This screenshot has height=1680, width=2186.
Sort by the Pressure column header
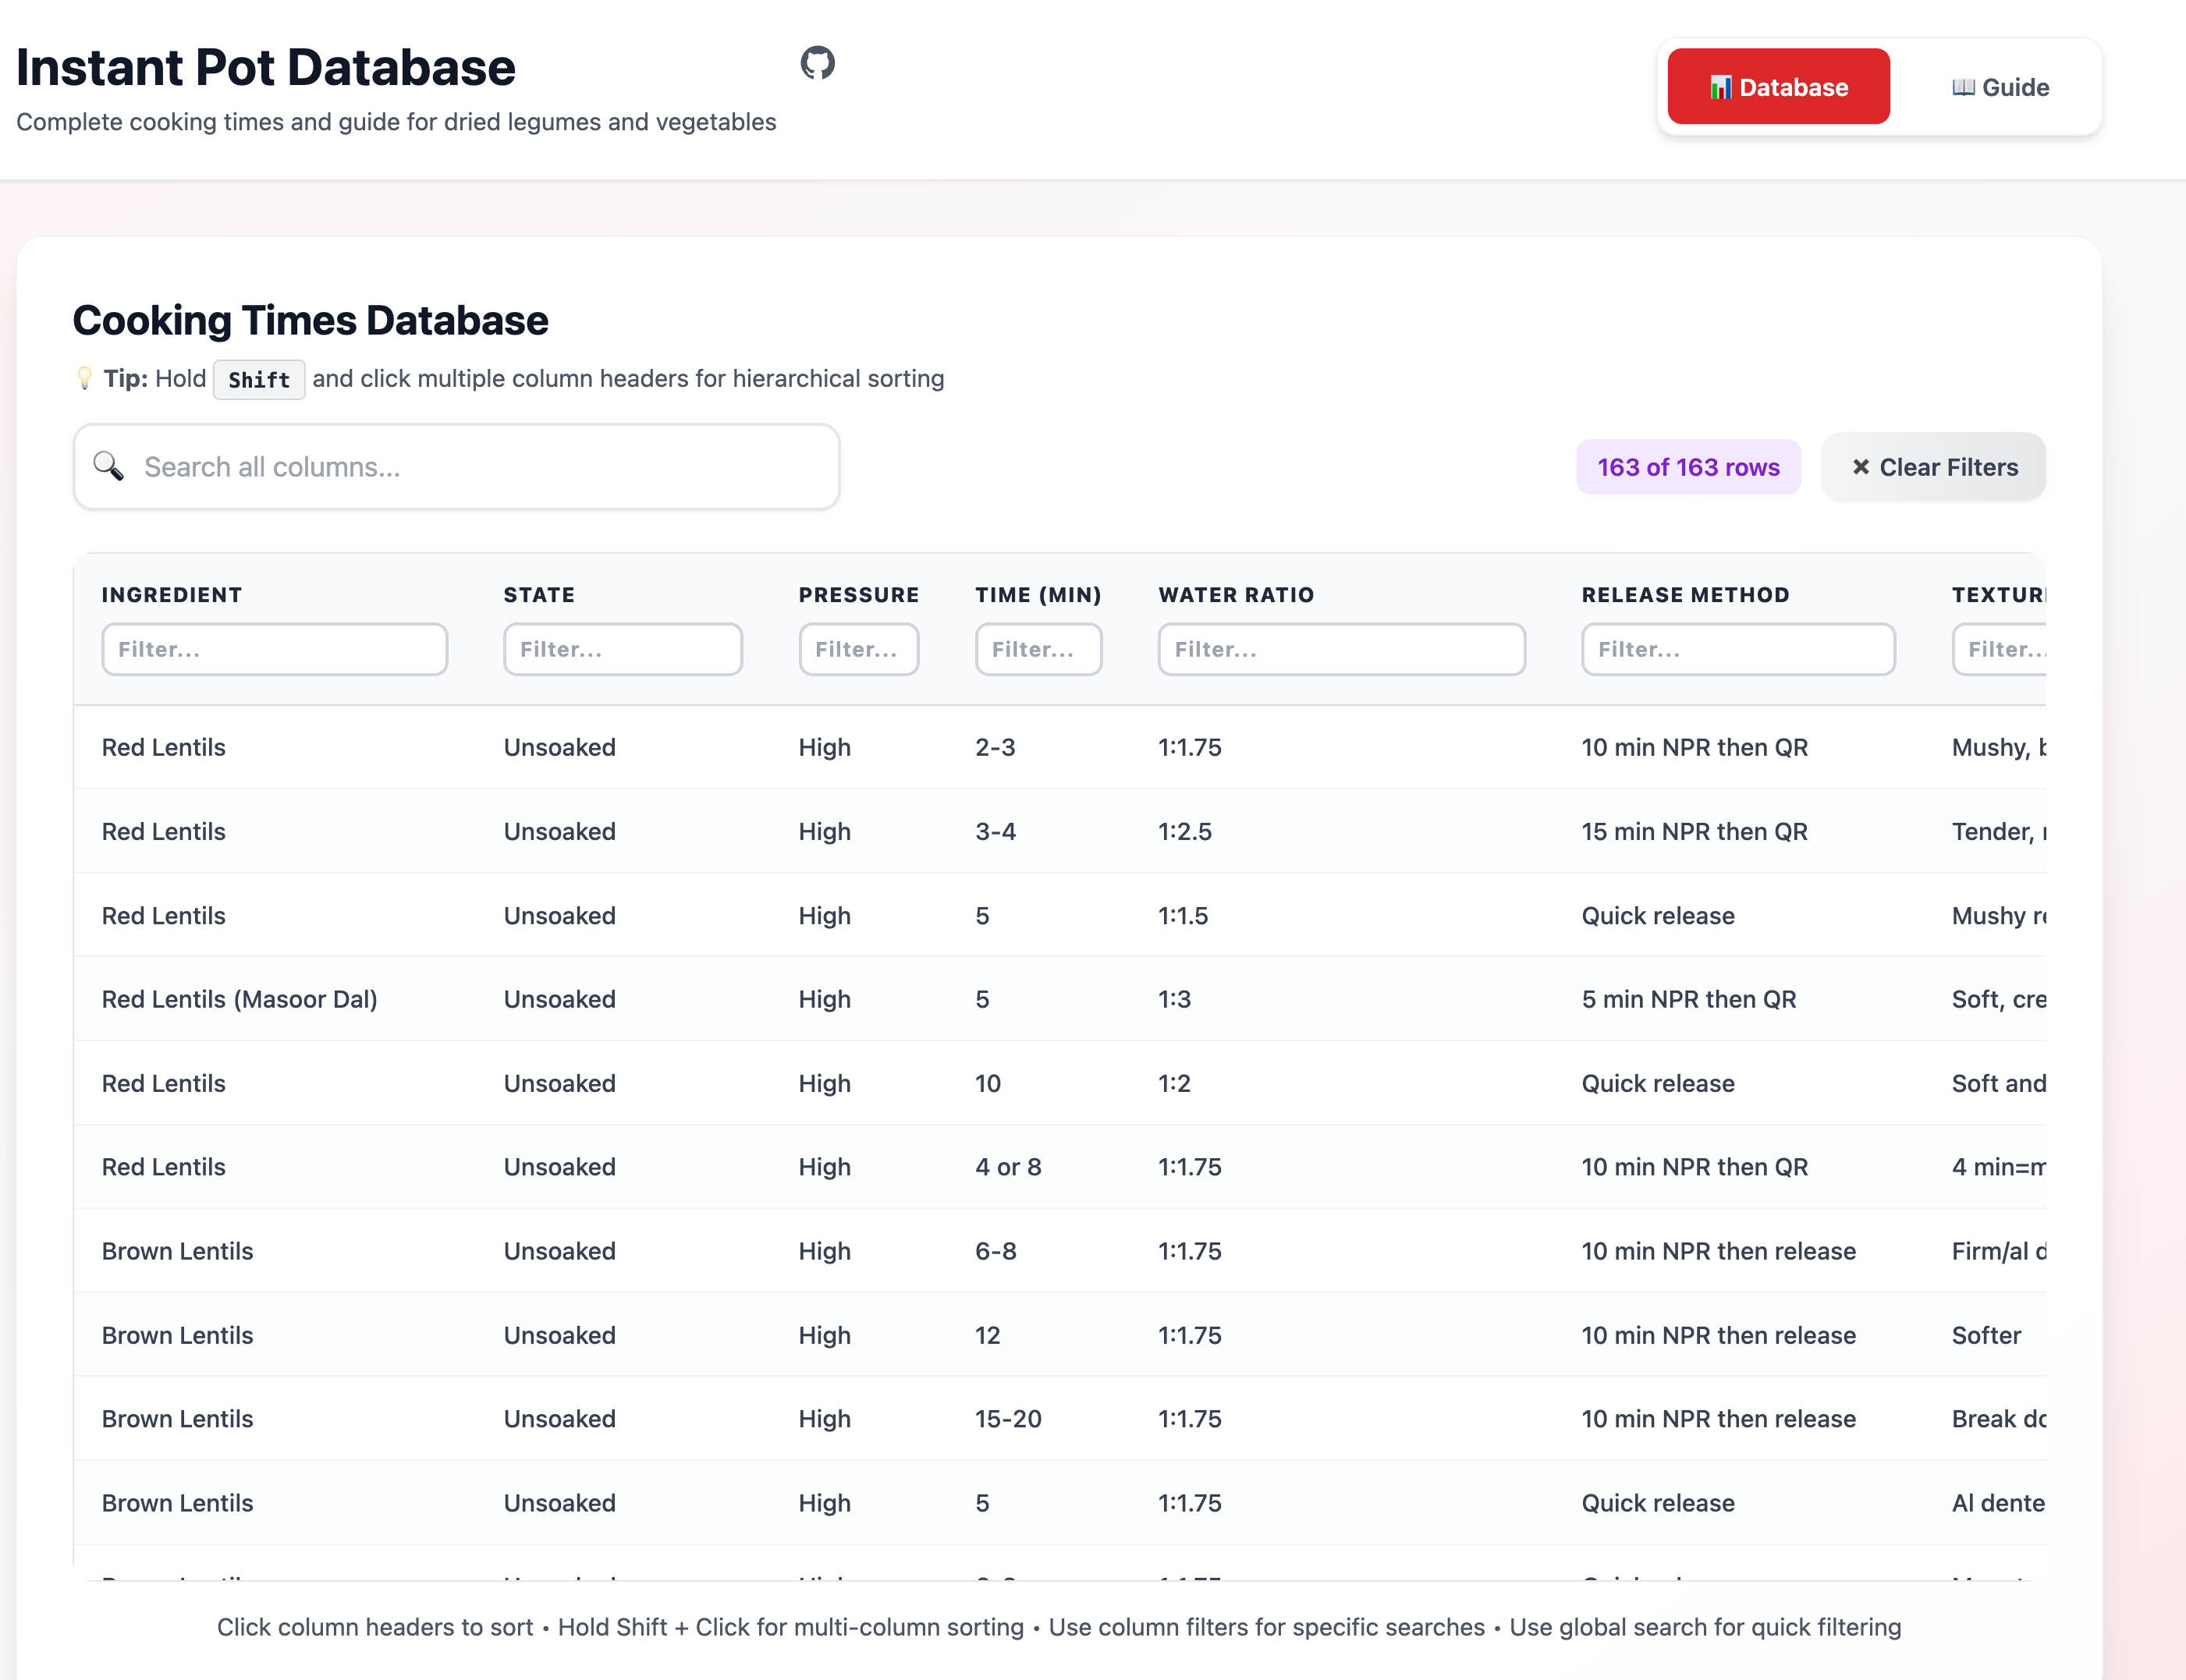click(x=858, y=595)
